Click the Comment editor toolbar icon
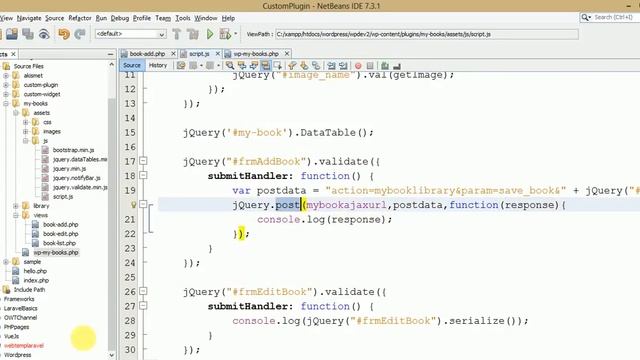Image resolution: width=640 pixels, height=360 pixels. coord(384,65)
